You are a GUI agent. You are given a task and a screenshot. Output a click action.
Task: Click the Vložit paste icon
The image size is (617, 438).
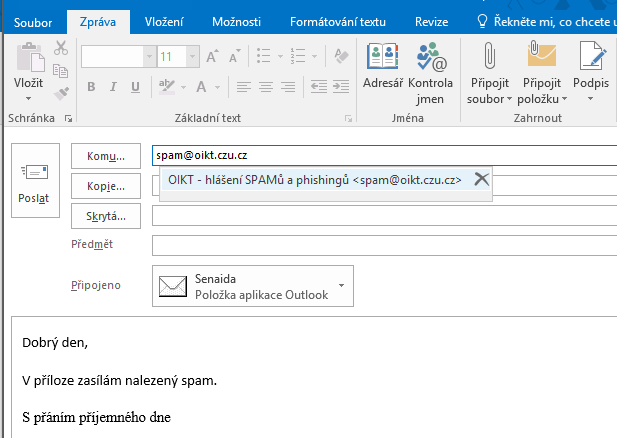[30, 57]
